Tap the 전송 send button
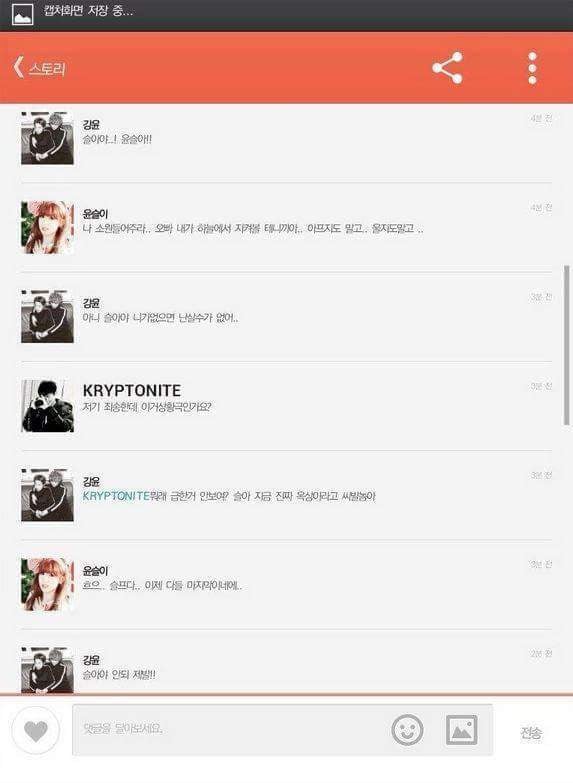Viewport: 573px width, 783px height. tap(531, 733)
